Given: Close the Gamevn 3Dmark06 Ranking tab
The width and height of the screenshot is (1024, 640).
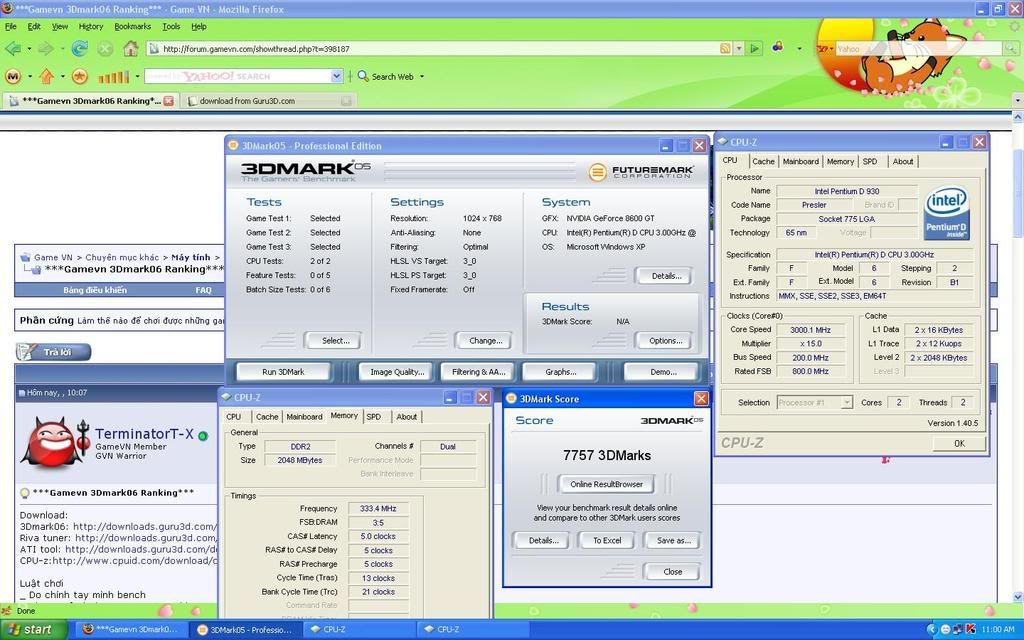Looking at the screenshot, I should (168, 101).
